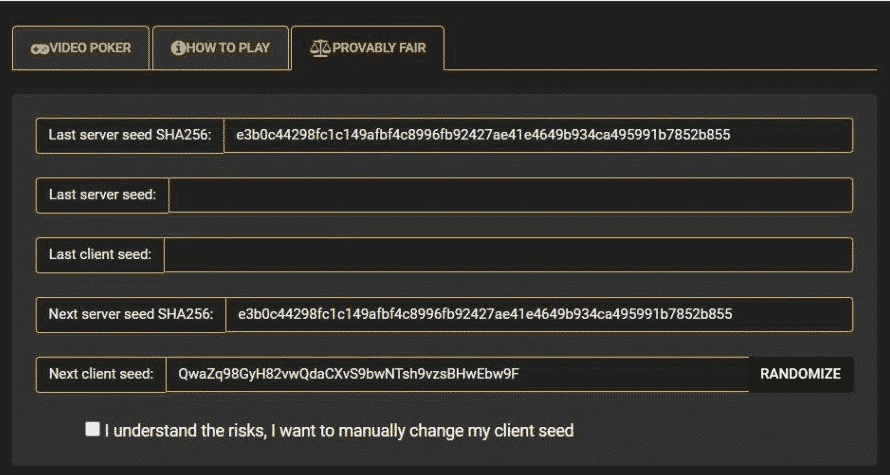
Task: Click the Next server seed SHA256 hash field
Action: [x=538, y=314]
